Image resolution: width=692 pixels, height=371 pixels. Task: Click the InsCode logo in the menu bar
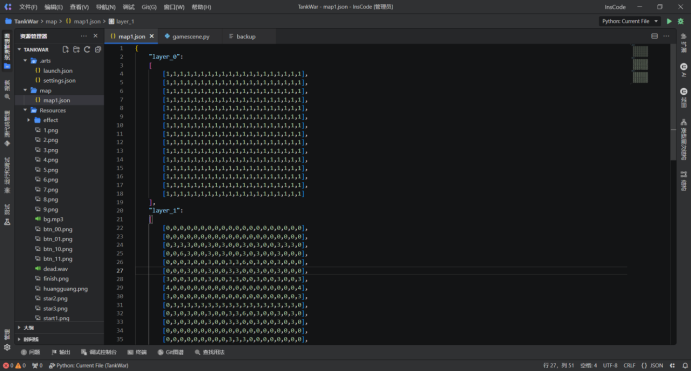pyautogui.click(x=8, y=7)
